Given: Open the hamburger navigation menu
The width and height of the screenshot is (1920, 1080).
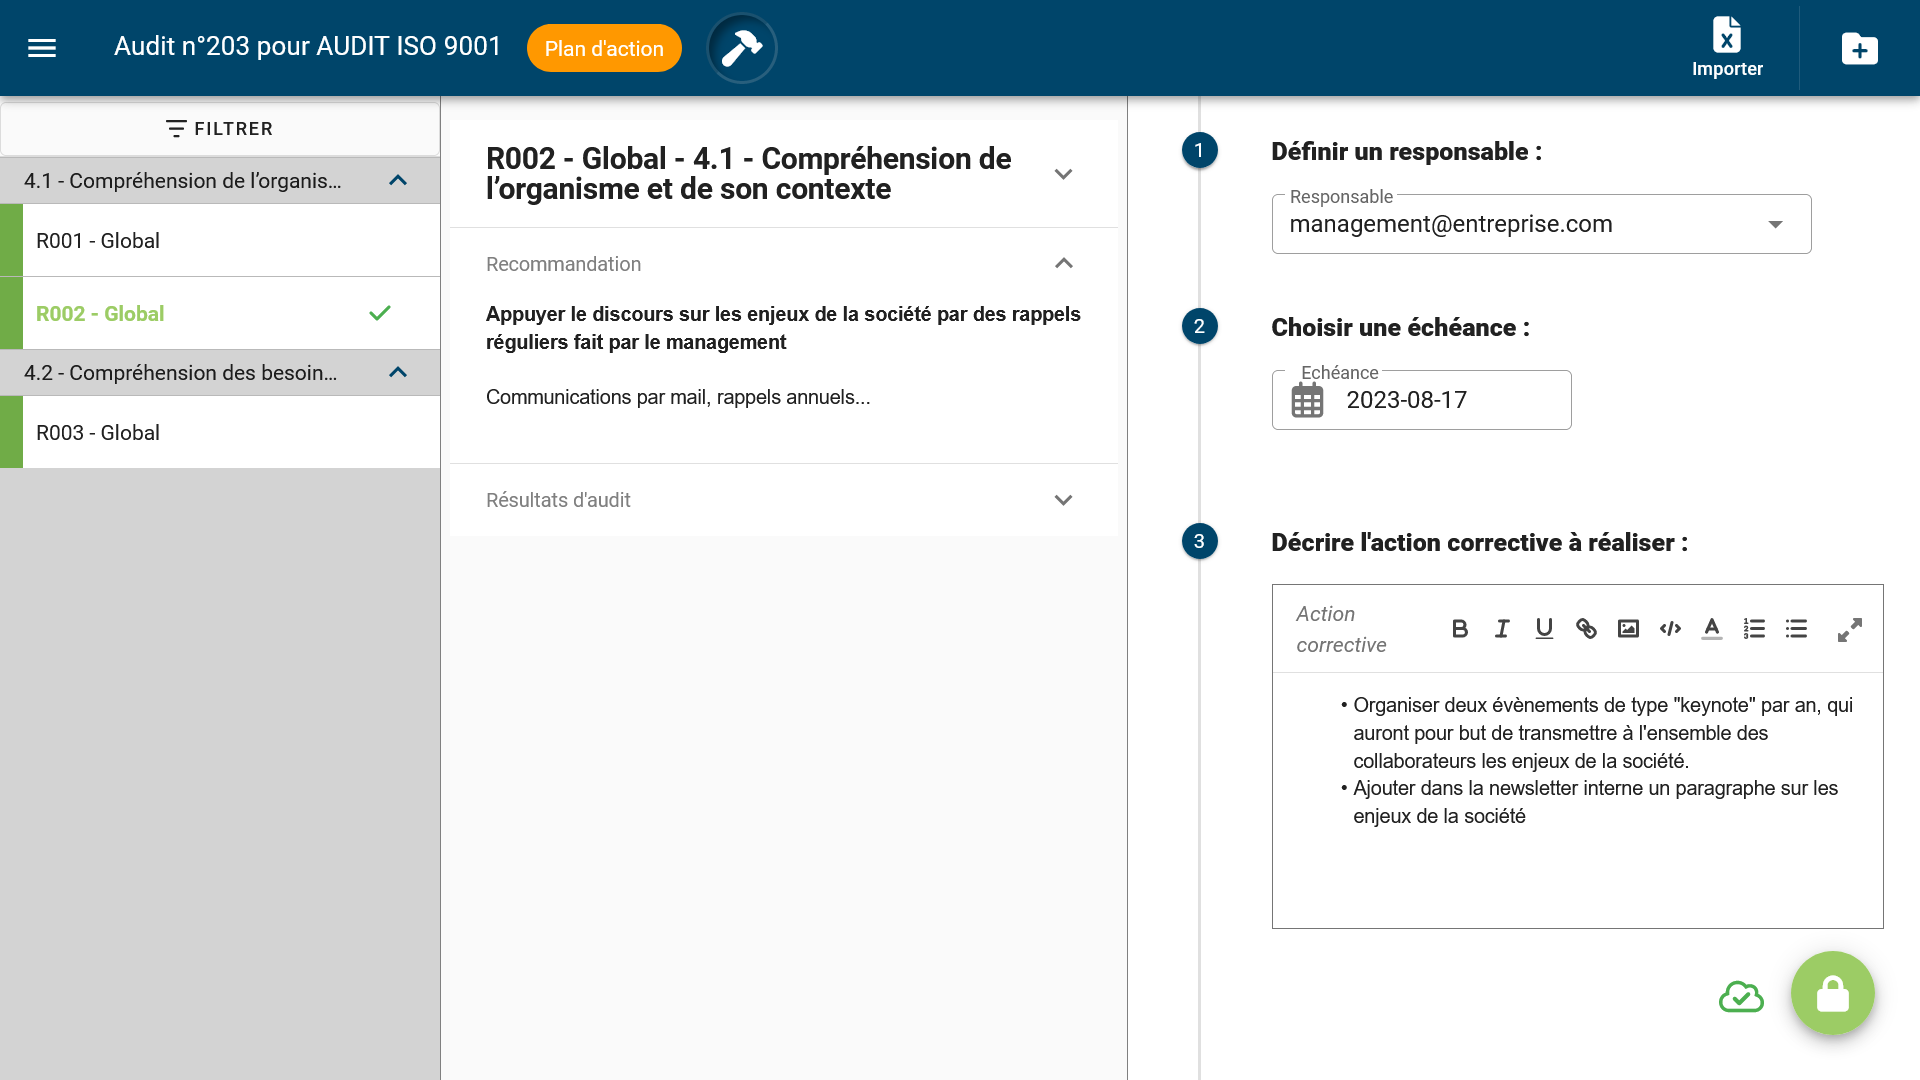Looking at the screenshot, I should tap(42, 48).
